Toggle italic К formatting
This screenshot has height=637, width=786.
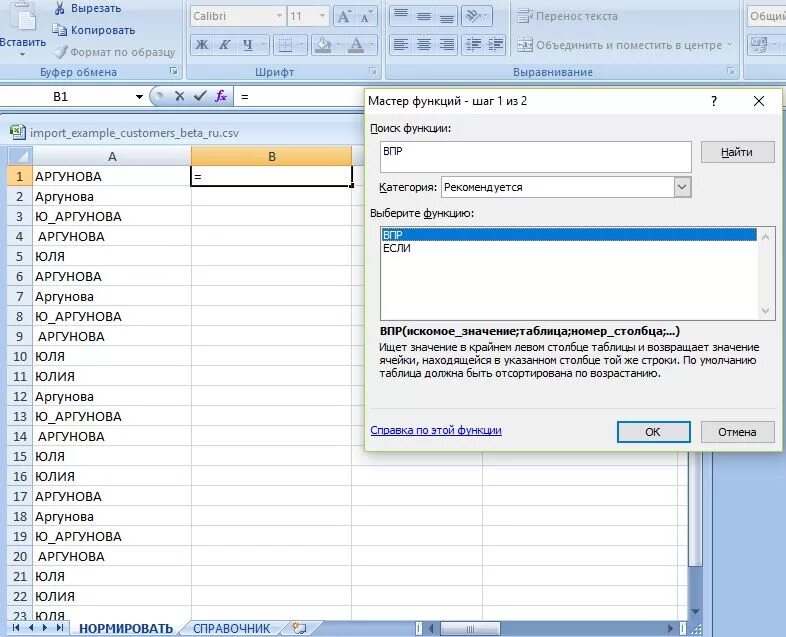pyautogui.click(x=225, y=45)
